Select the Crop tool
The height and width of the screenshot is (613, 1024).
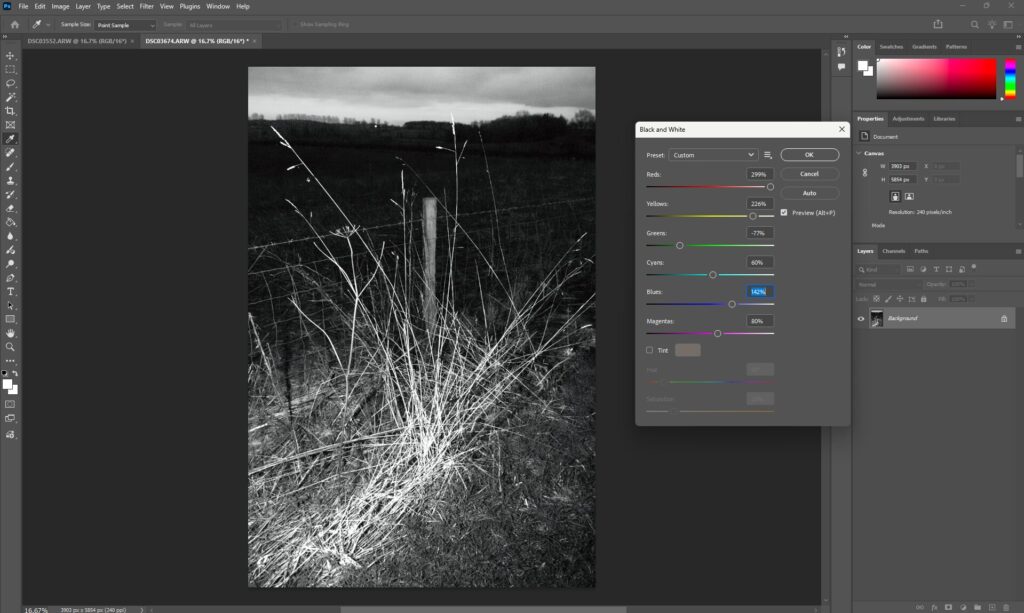(10, 111)
